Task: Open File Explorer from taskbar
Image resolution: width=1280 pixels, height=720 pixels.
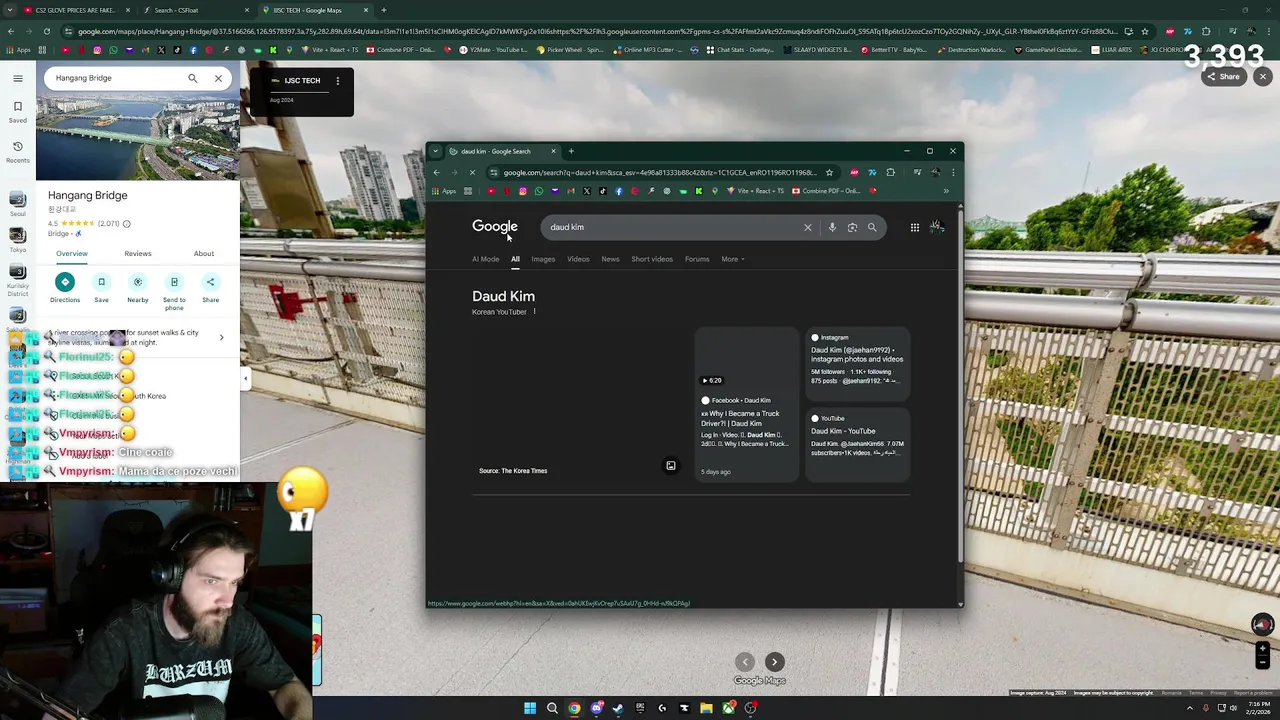Action: click(706, 708)
